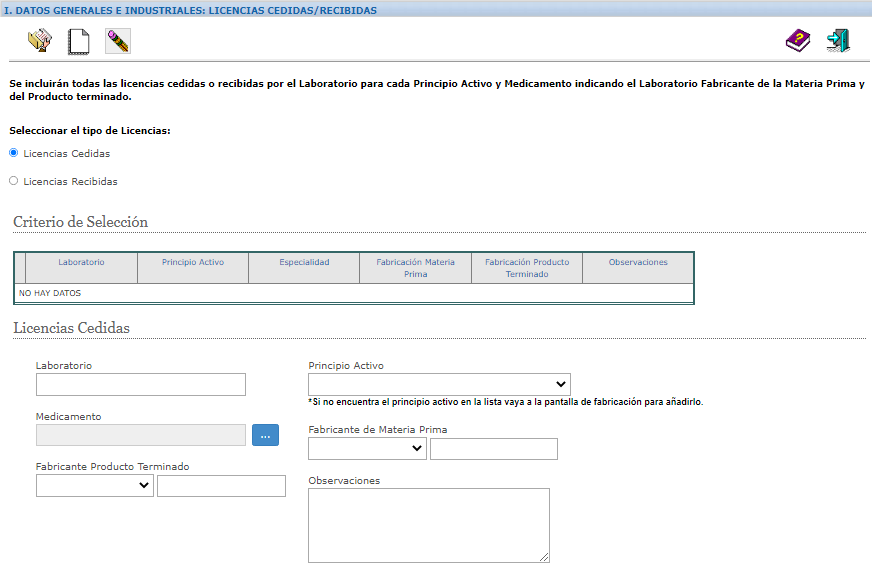Click the text field beside Fabricante Materia Prima dropdown

(494, 449)
